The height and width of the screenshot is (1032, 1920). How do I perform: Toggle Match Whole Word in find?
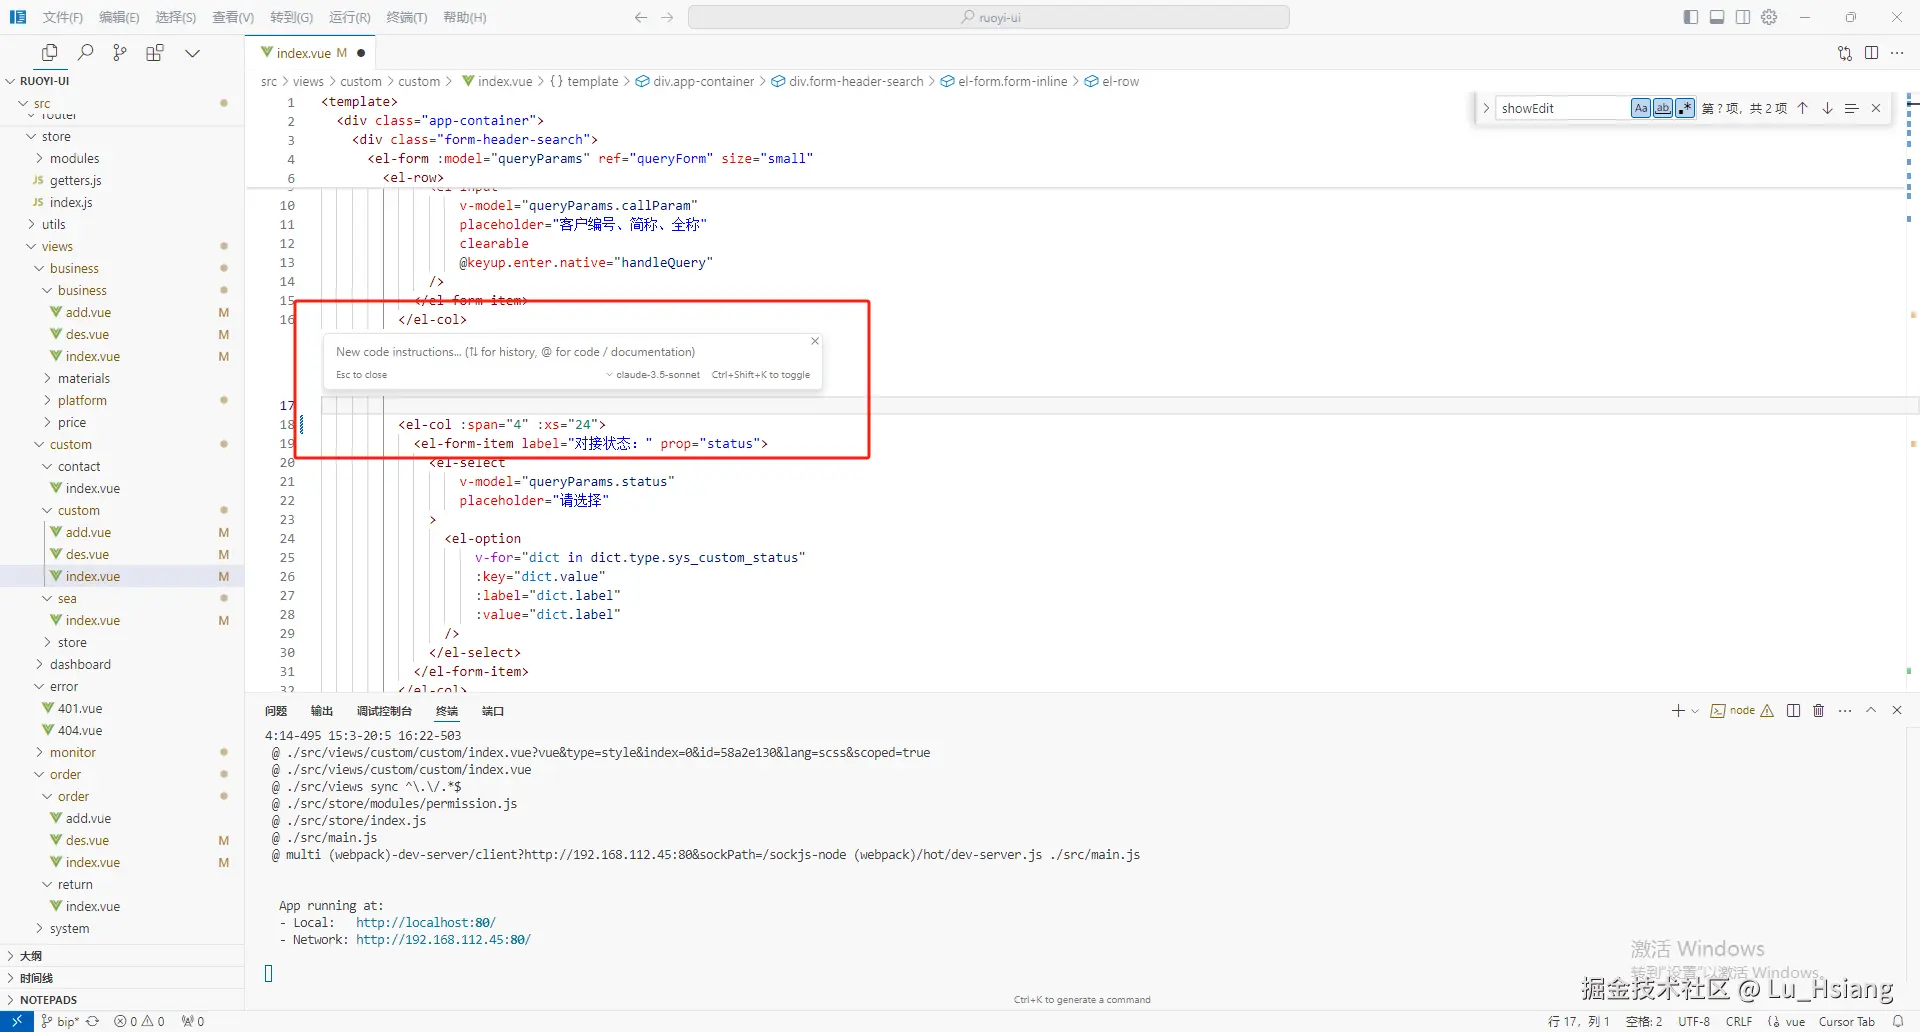1662,108
